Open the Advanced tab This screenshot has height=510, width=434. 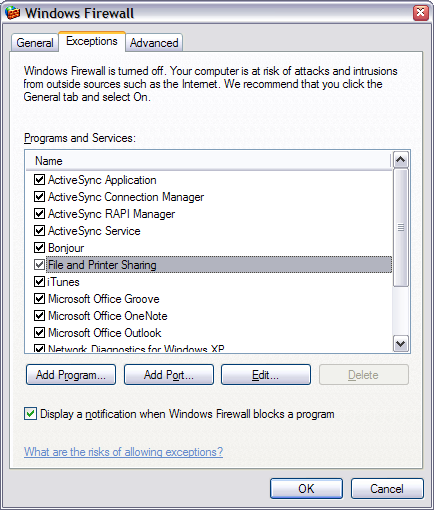[x=154, y=43]
